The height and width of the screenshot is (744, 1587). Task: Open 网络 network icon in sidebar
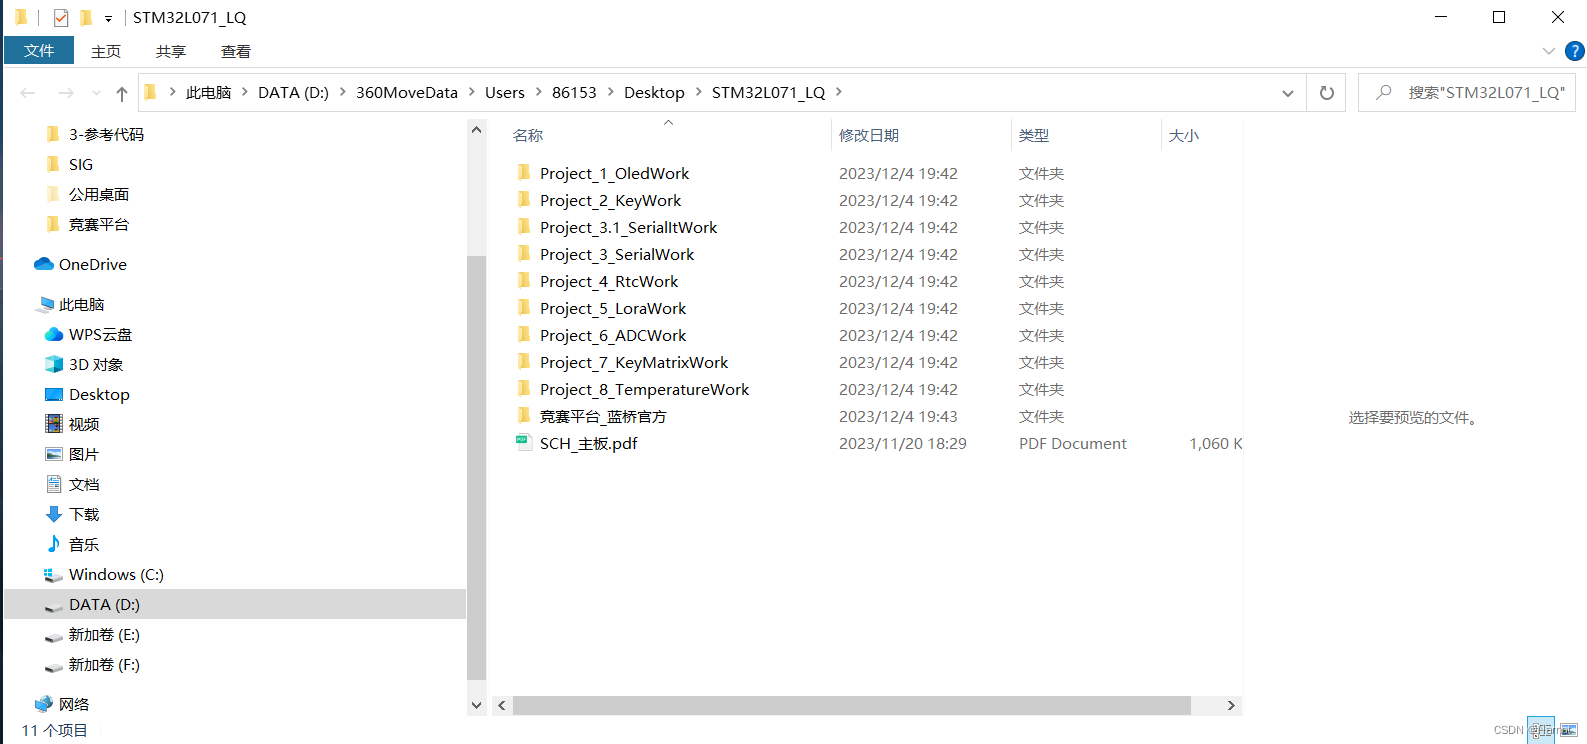point(44,704)
